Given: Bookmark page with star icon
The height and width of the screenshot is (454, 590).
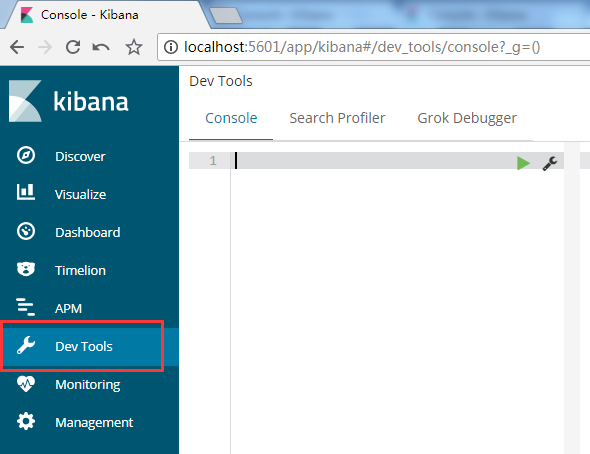Looking at the screenshot, I should pos(134,47).
